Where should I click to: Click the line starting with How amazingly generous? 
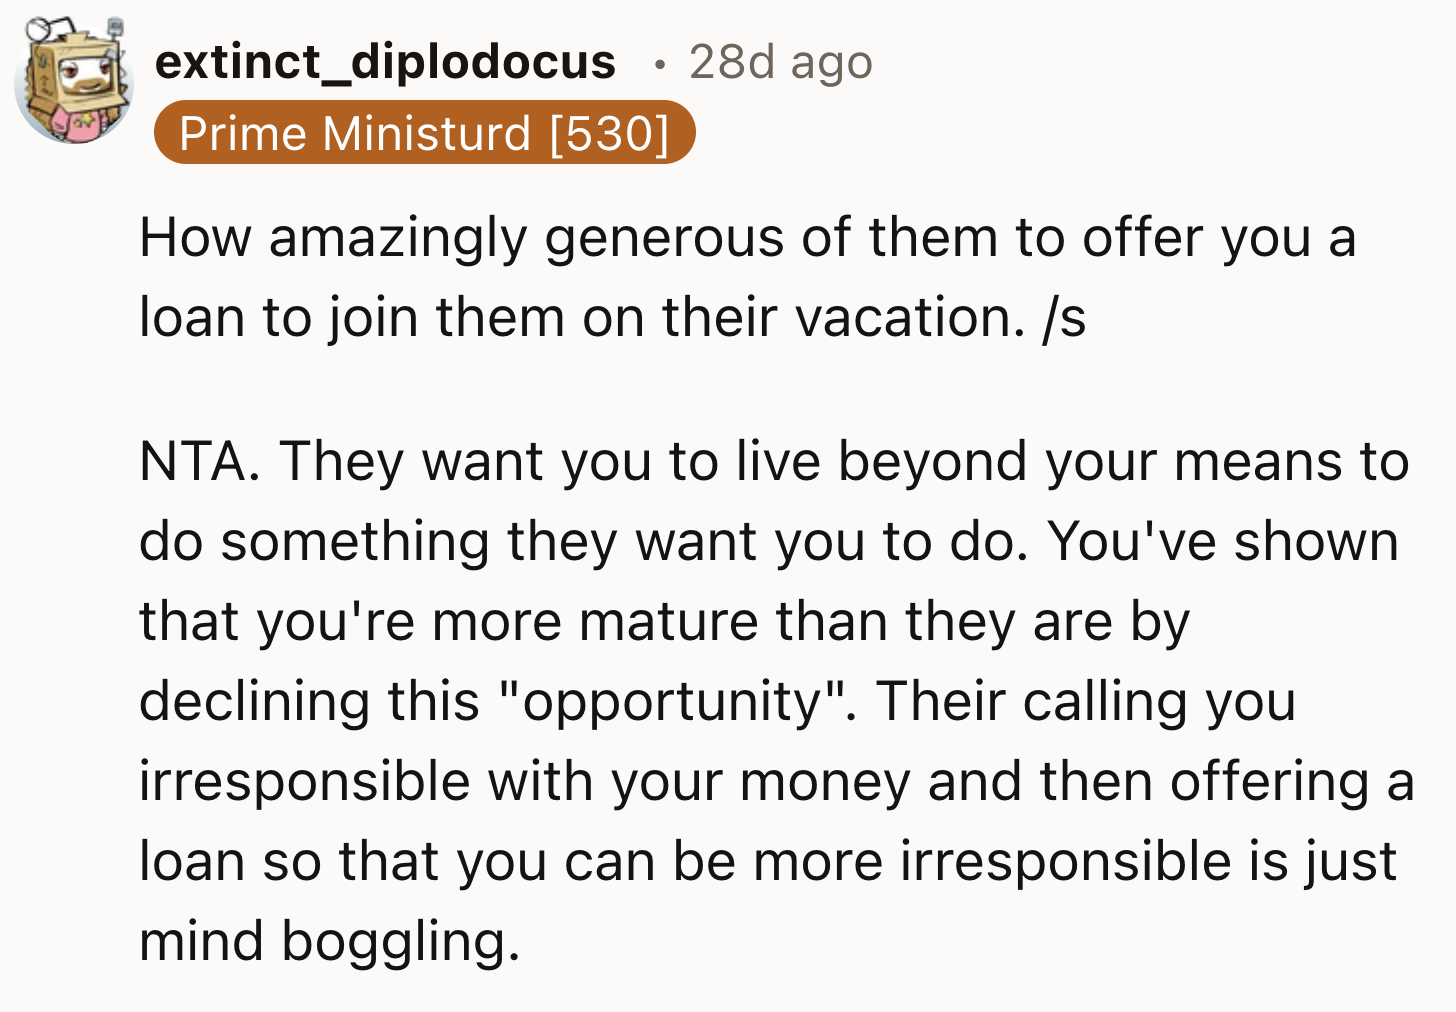[x=748, y=239]
